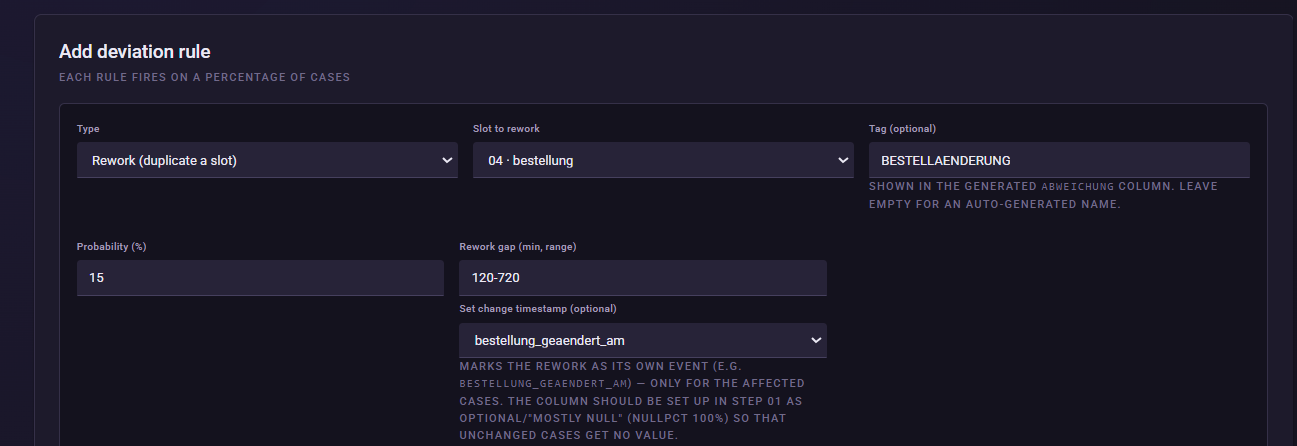
Task: Click the chevron arrow of the Type select
Action: [x=447, y=160]
